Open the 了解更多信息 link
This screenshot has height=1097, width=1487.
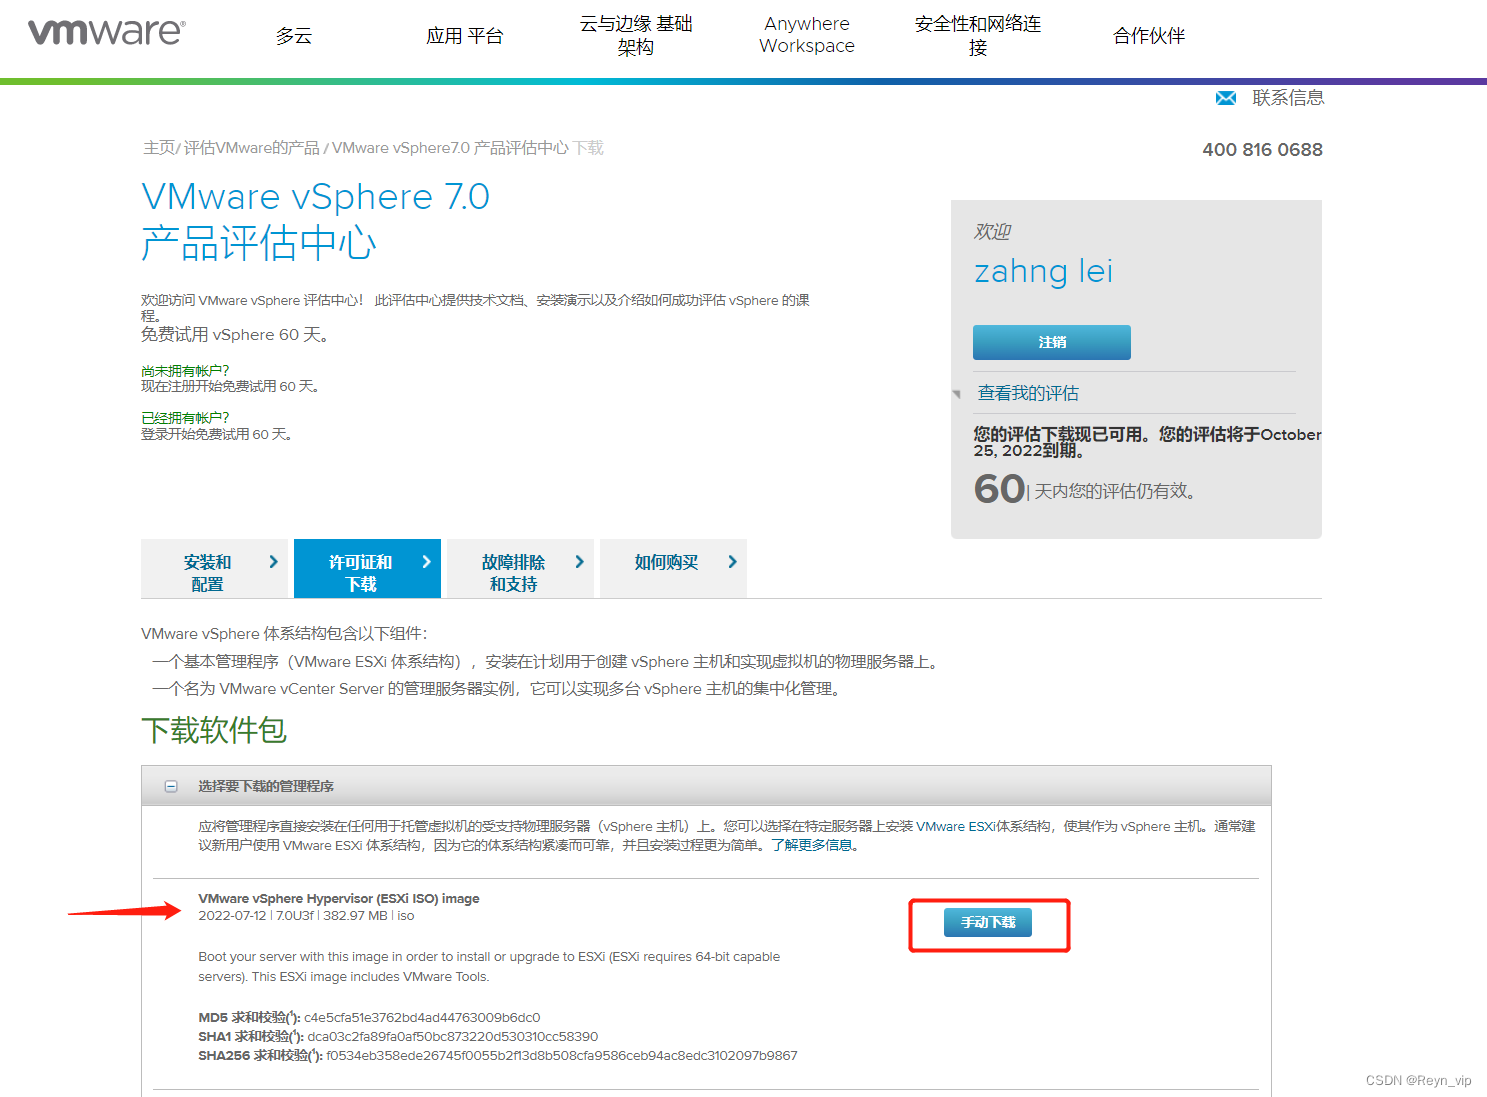pyautogui.click(x=815, y=845)
